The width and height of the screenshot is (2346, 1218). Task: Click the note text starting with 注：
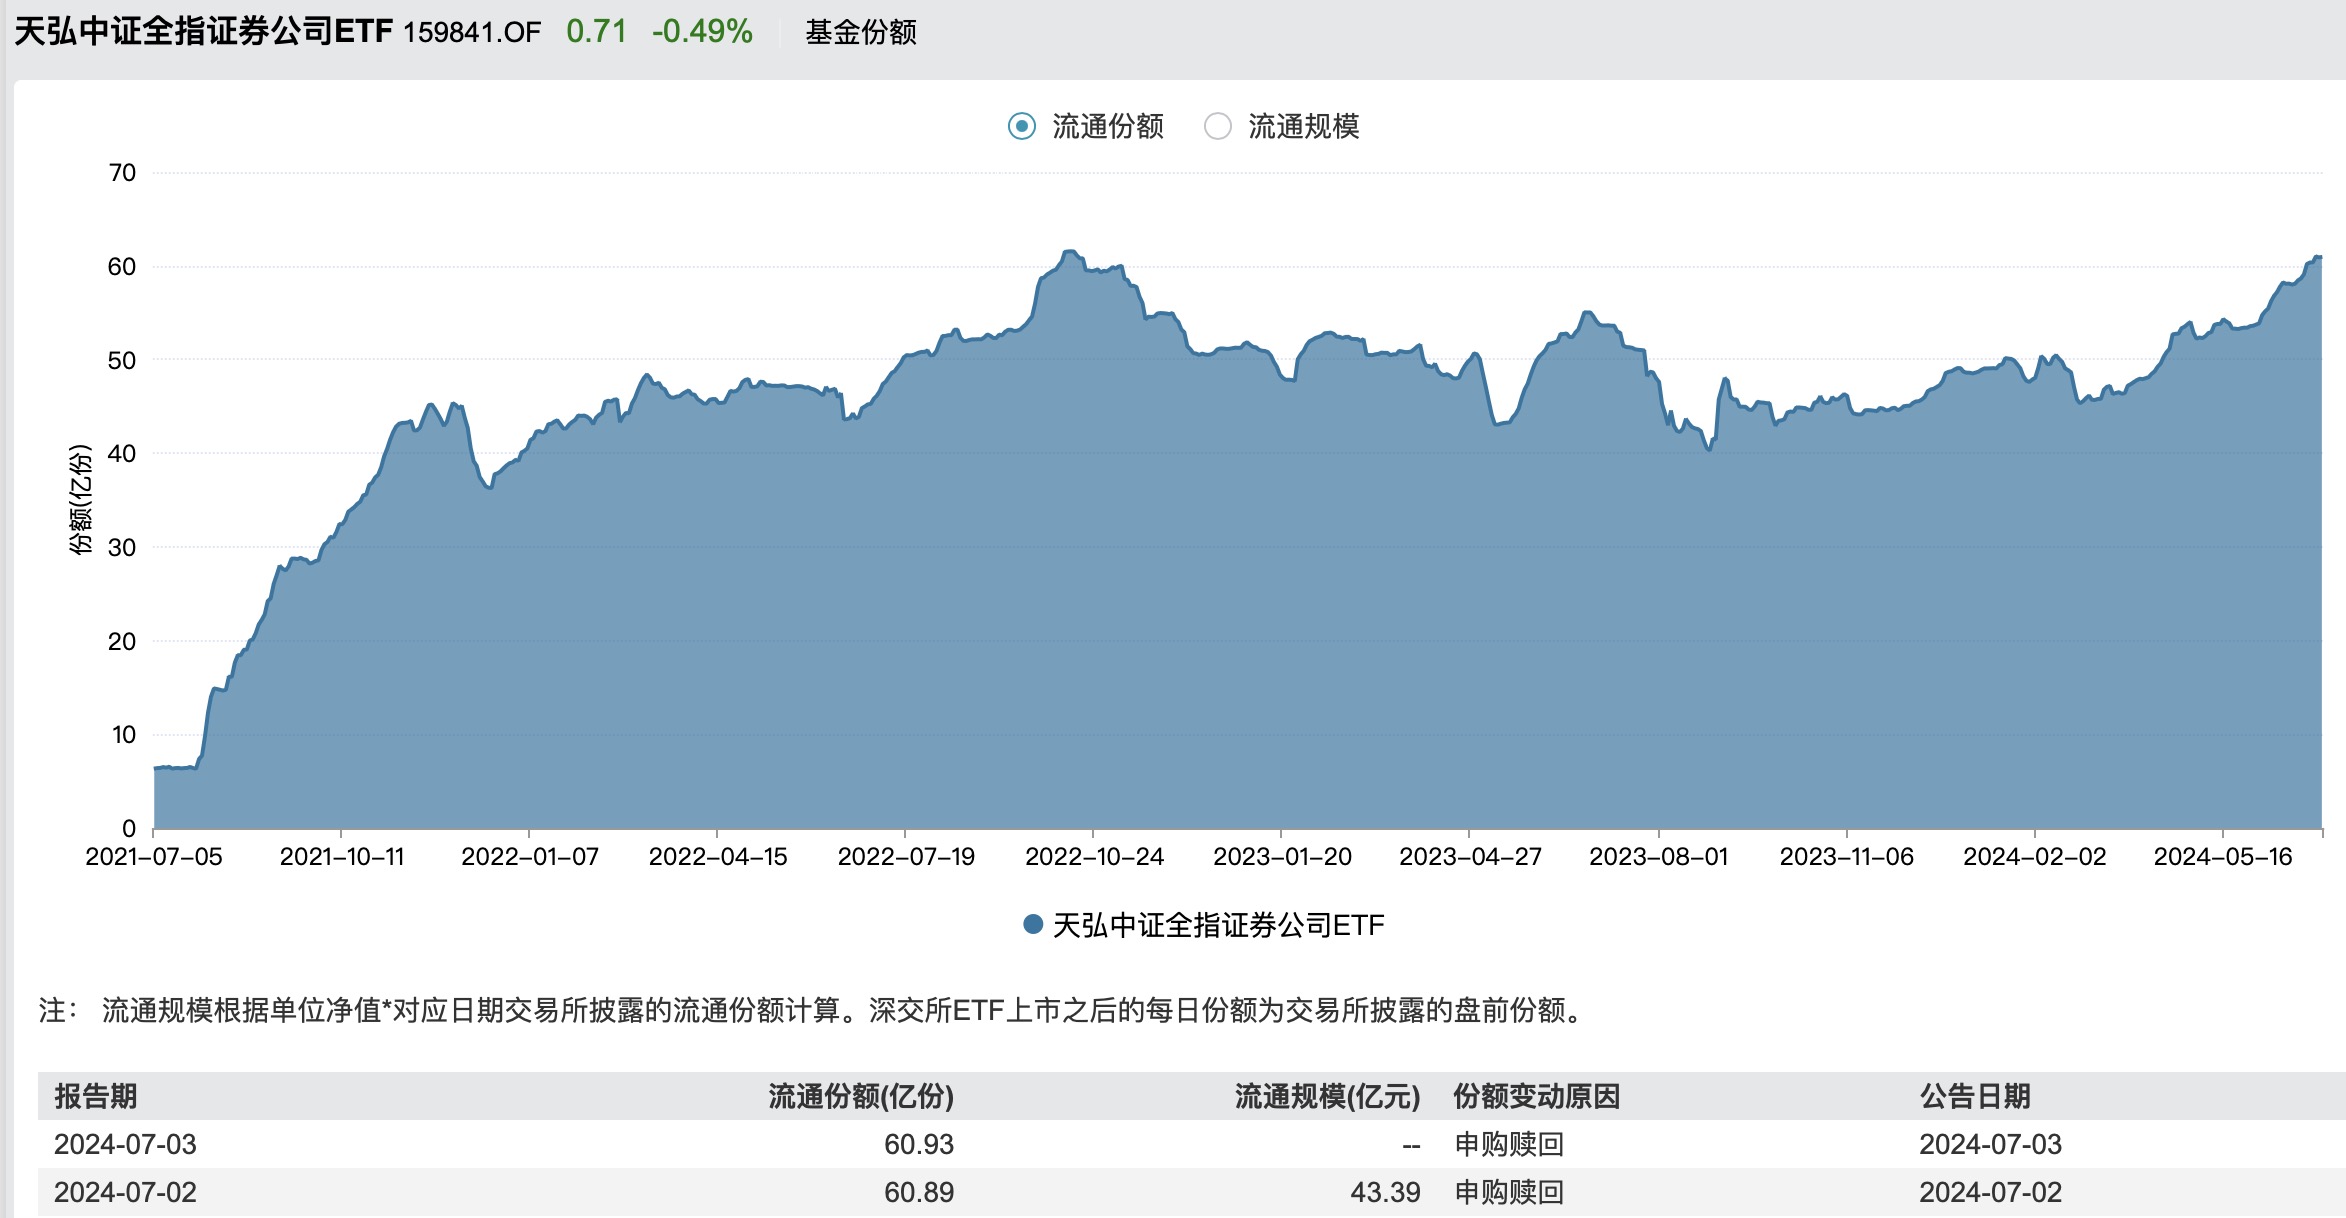tap(812, 1010)
